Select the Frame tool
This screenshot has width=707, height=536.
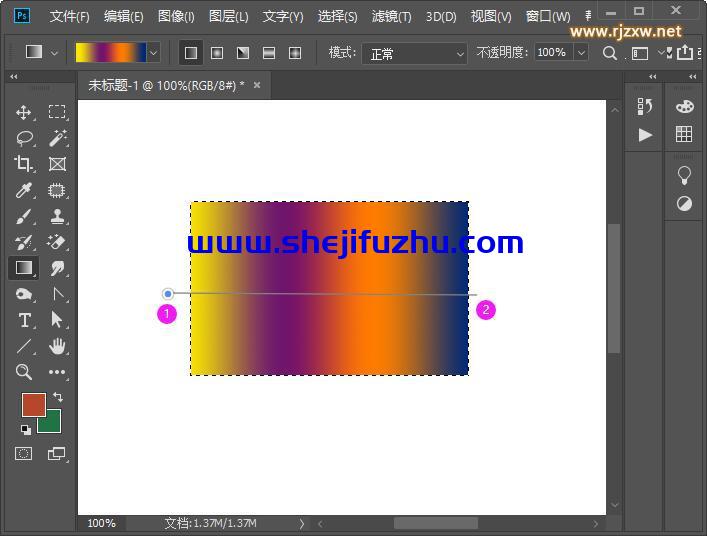[x=57, y=164]
